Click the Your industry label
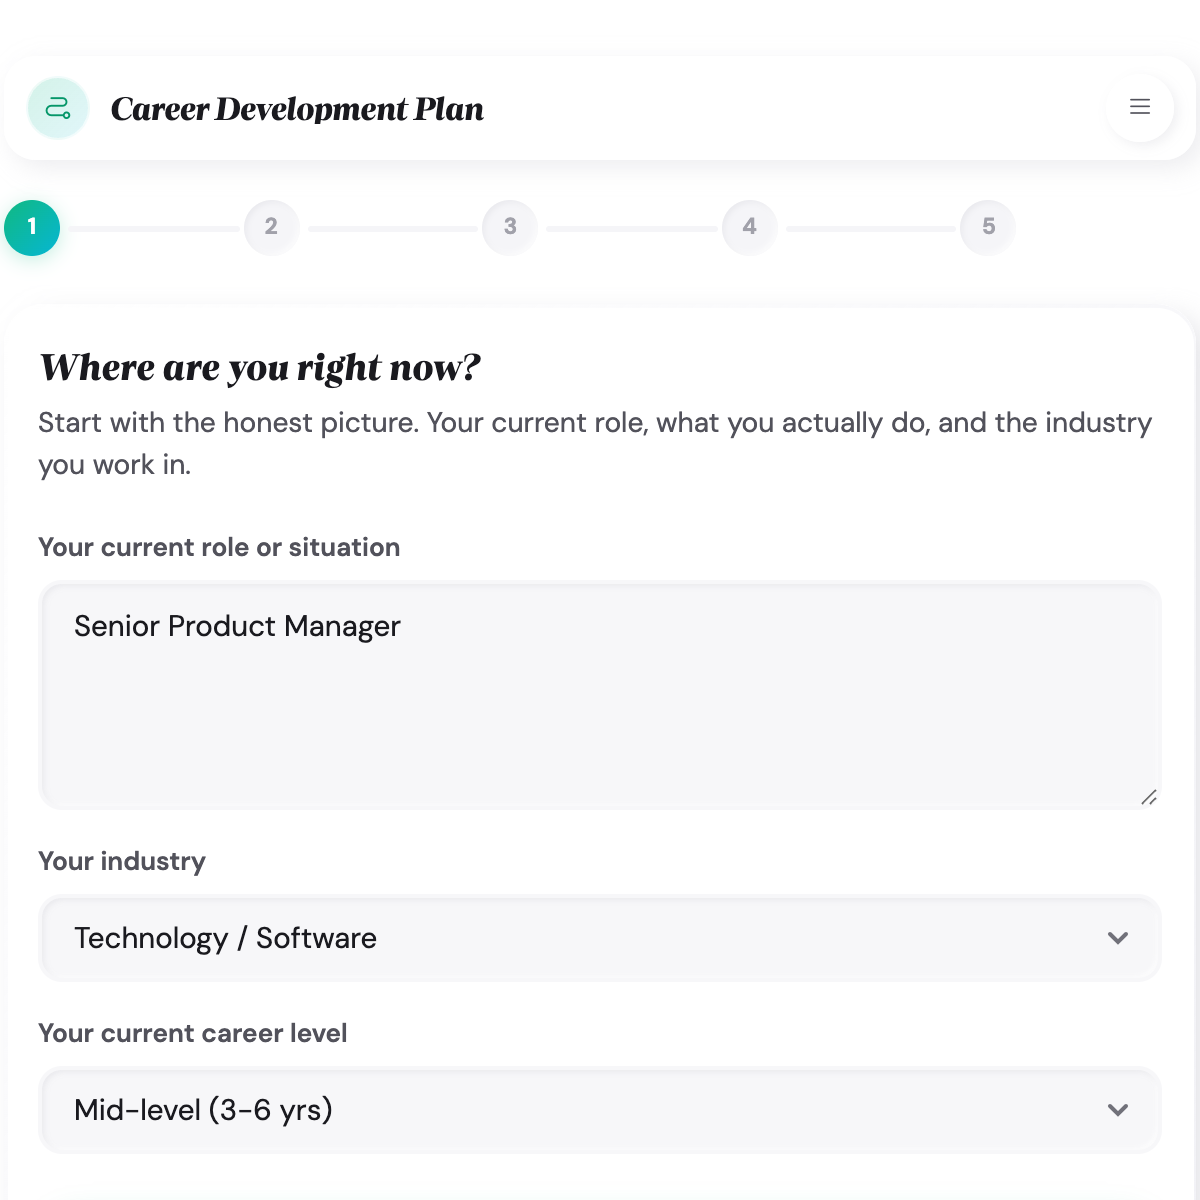 tap(122, 861)
